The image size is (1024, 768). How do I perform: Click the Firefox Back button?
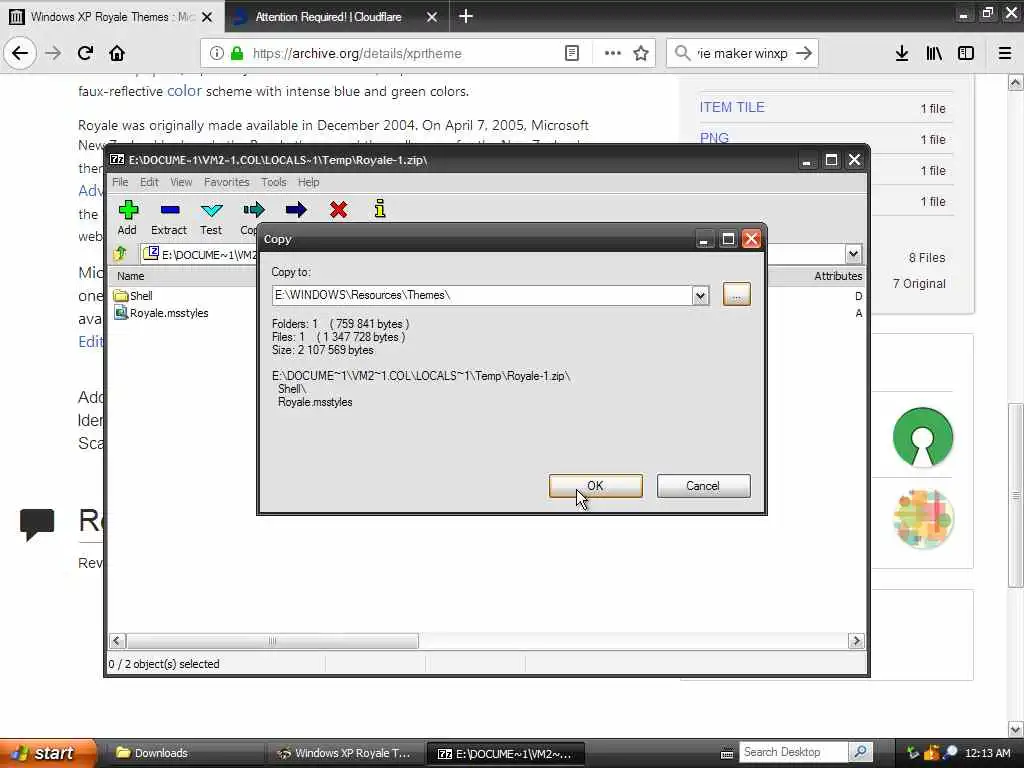[x=20, y=53]
